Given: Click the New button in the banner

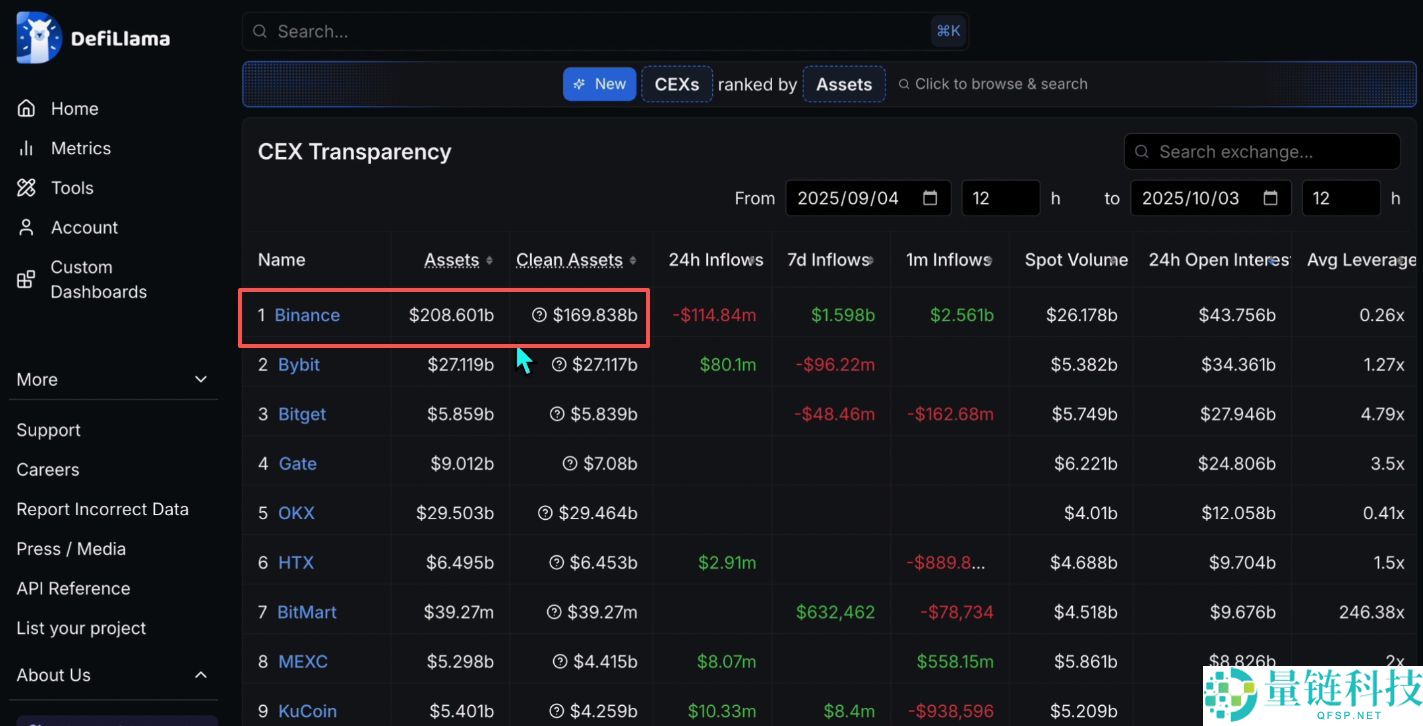Looking at the screenshot, I should (x=599, y=84).
